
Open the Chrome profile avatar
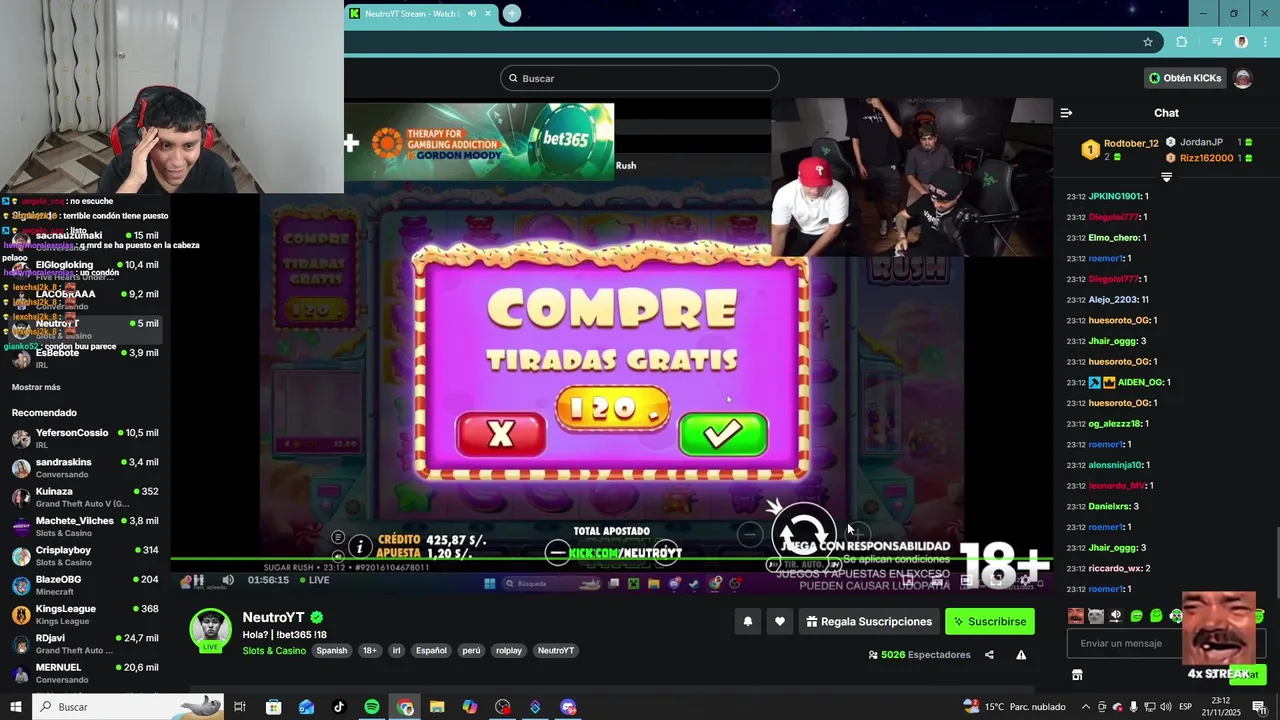click(x=1241, y=42)
